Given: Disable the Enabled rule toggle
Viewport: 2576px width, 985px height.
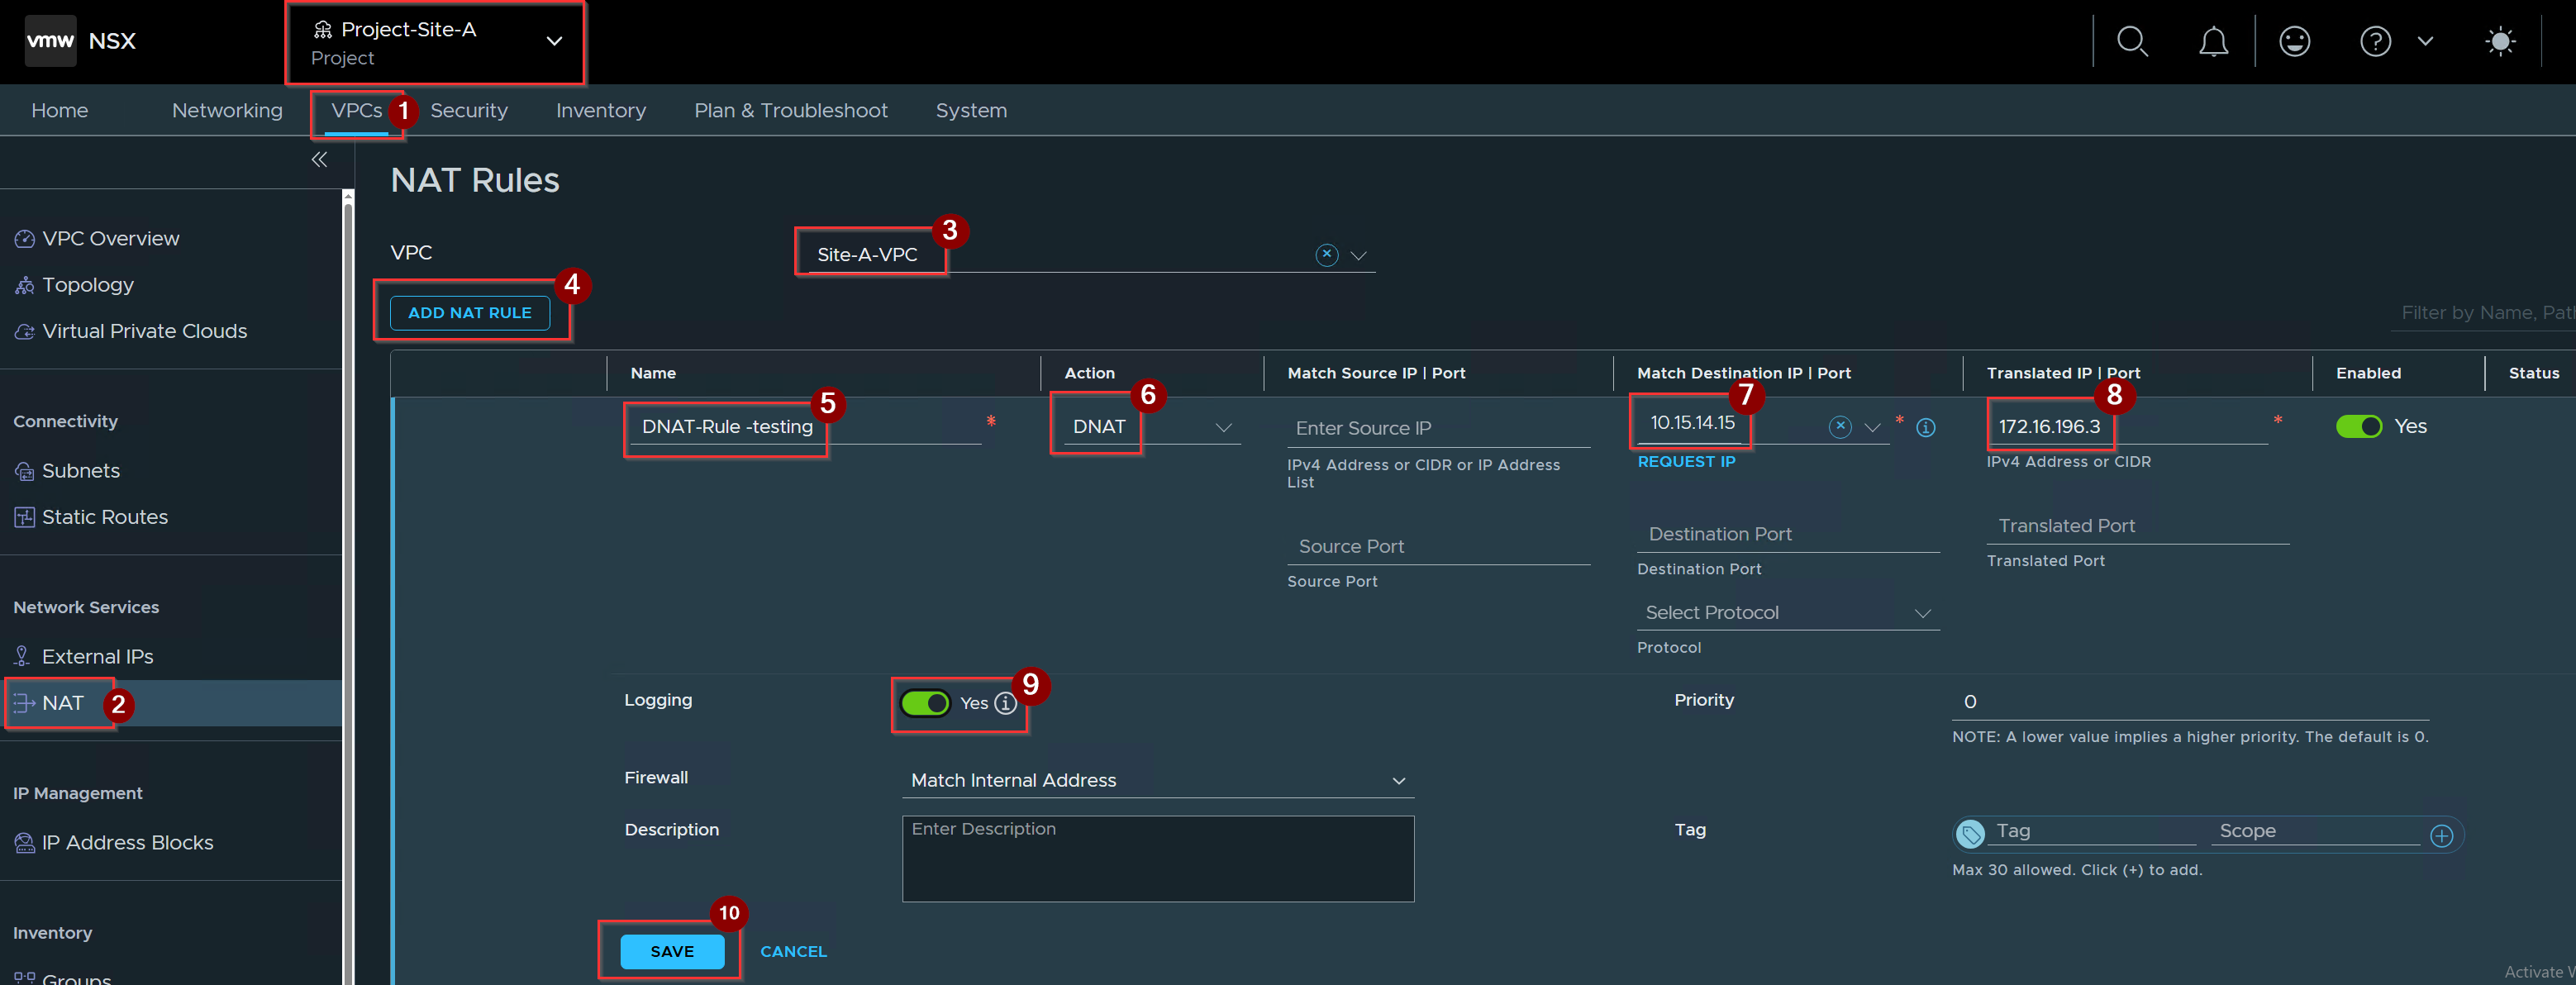Looking at the screenshot, I should click(x=2358, y=427).
